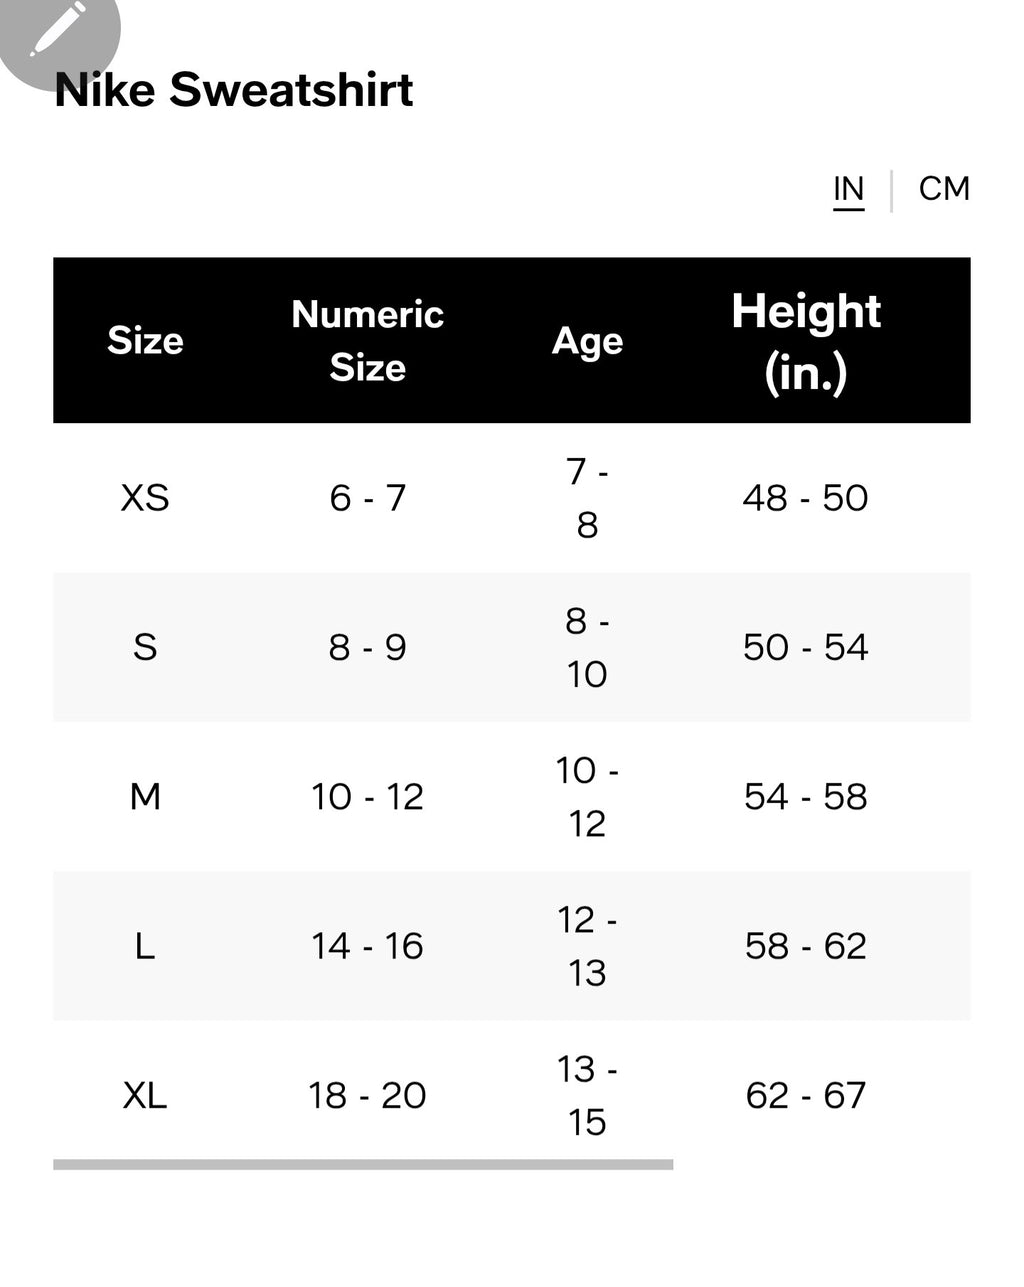Click the 48 - 50 height cell

pyautogui.click(x=805, y=498)
